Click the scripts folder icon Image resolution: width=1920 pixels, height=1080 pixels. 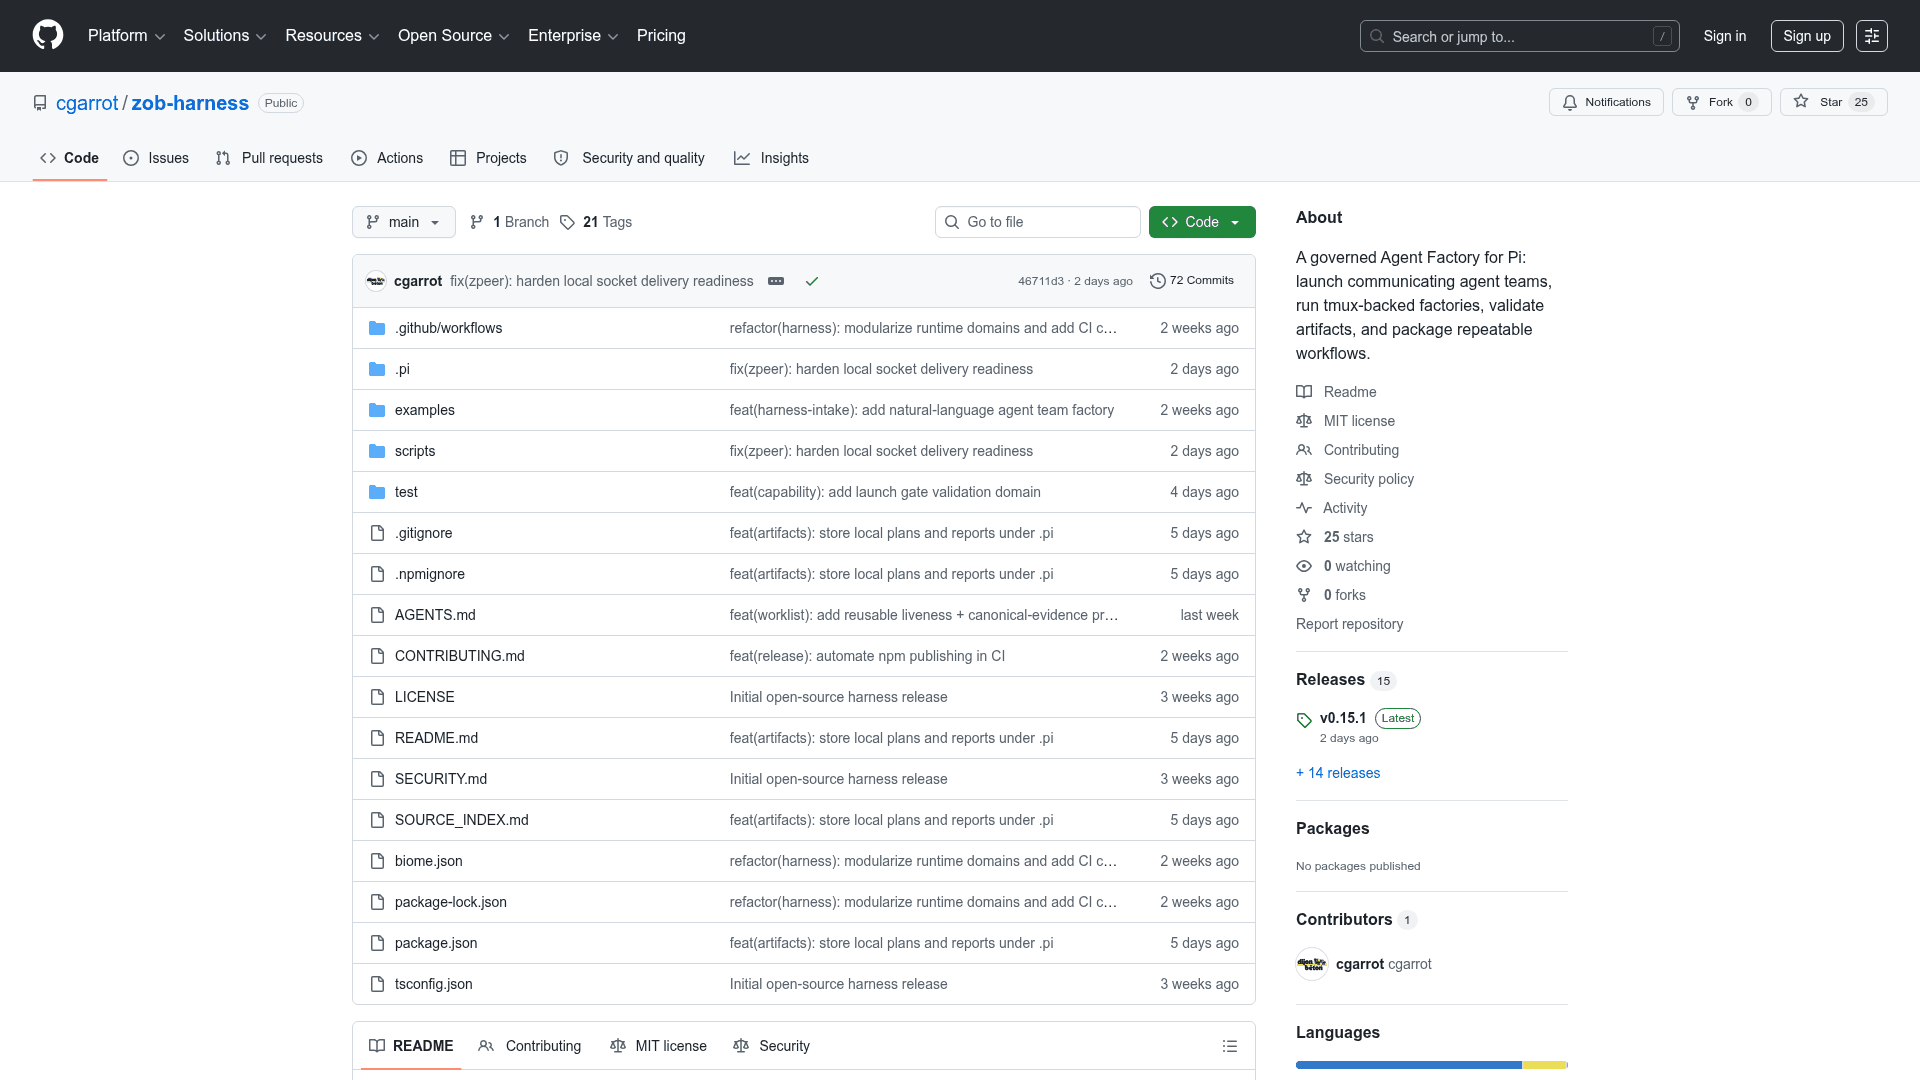[377, 451]
